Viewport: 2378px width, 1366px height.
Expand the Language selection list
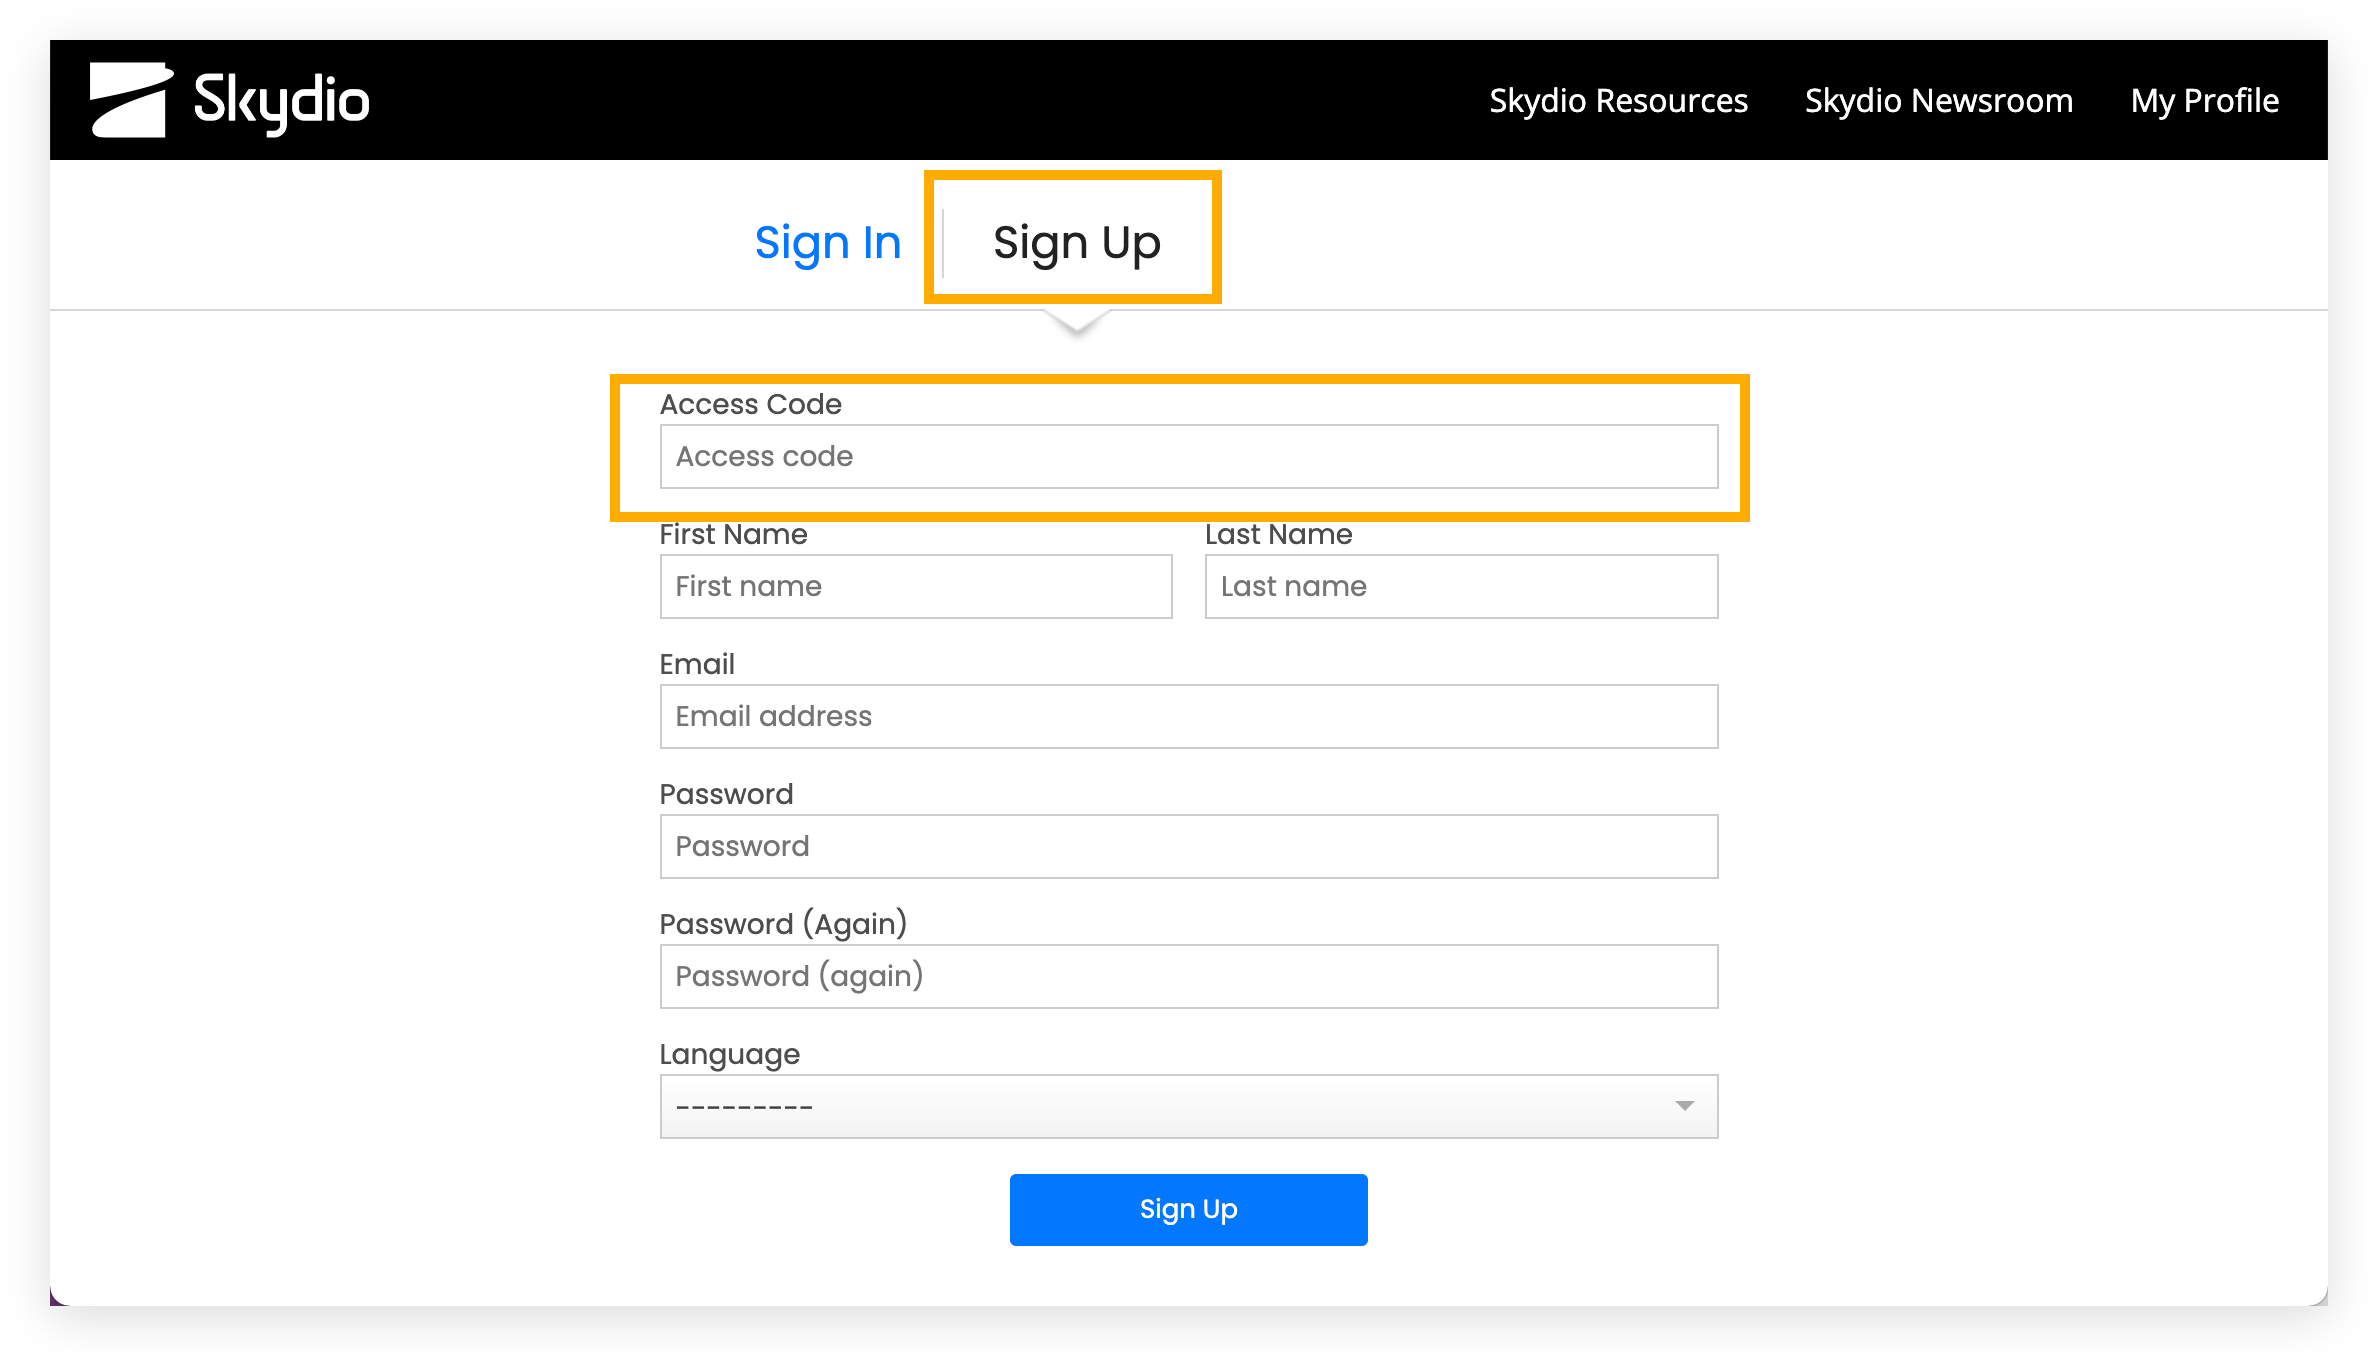coord(1190,1106)
